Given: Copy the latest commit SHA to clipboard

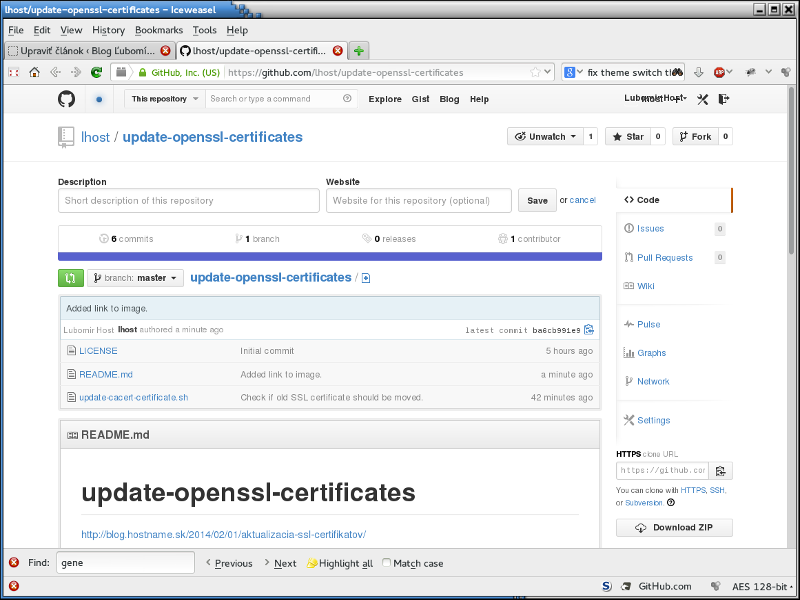Looking at the screenshot, I should pos(589,330).
